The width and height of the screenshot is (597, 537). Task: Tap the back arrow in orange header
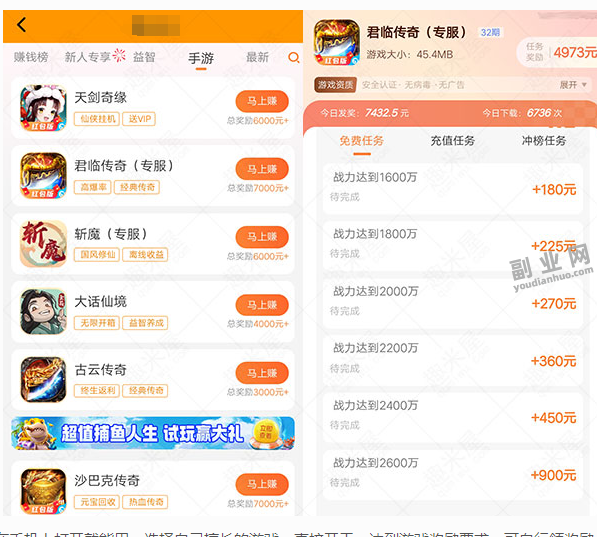(x=22, y=25)
